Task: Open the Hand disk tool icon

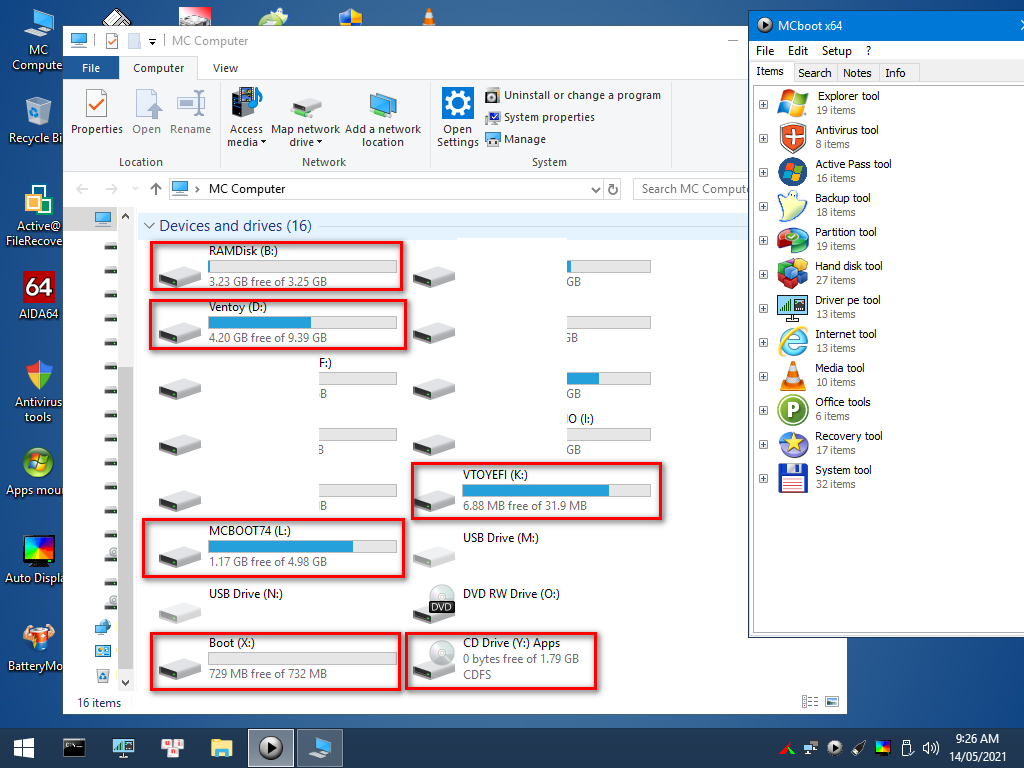Action: coord(793,273)
